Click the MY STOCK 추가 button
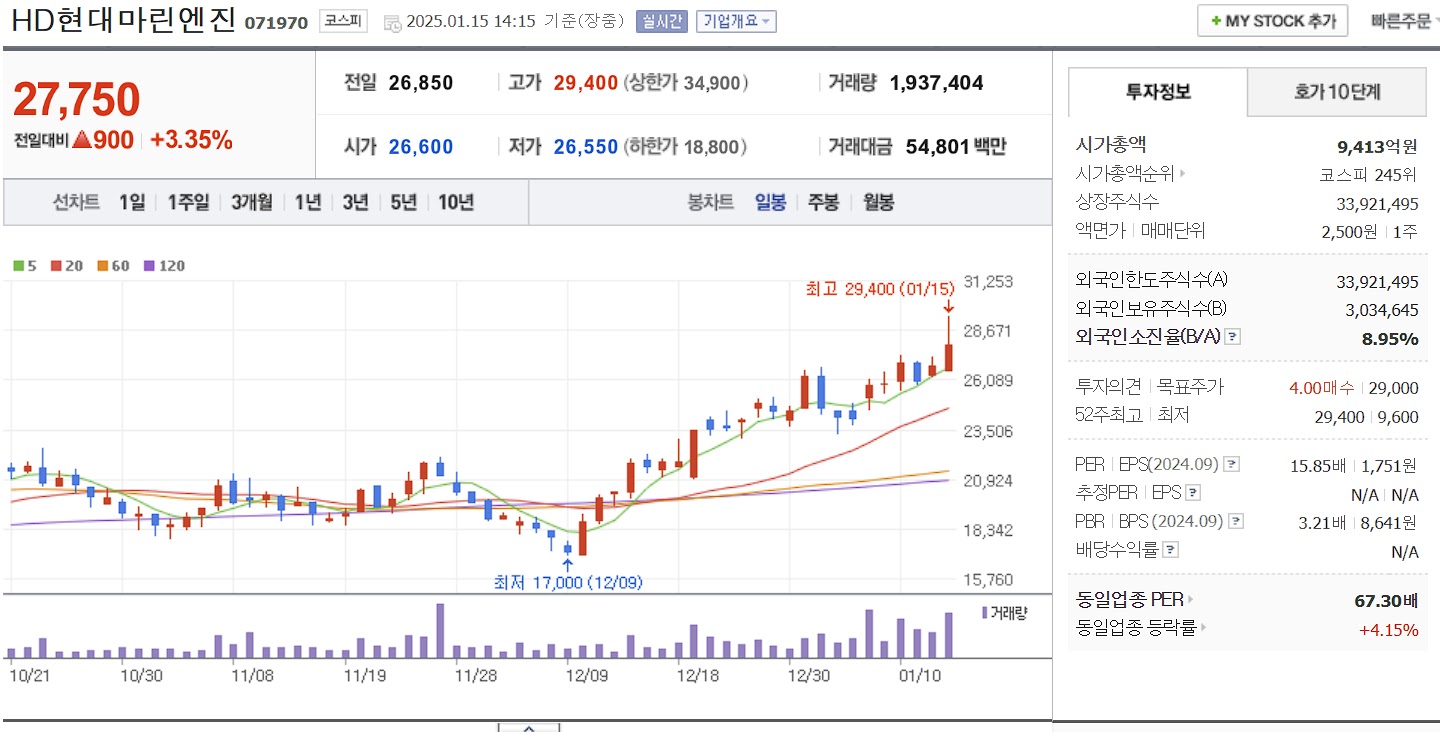This screenshot has height=732, width=1440. [1272, 21]
